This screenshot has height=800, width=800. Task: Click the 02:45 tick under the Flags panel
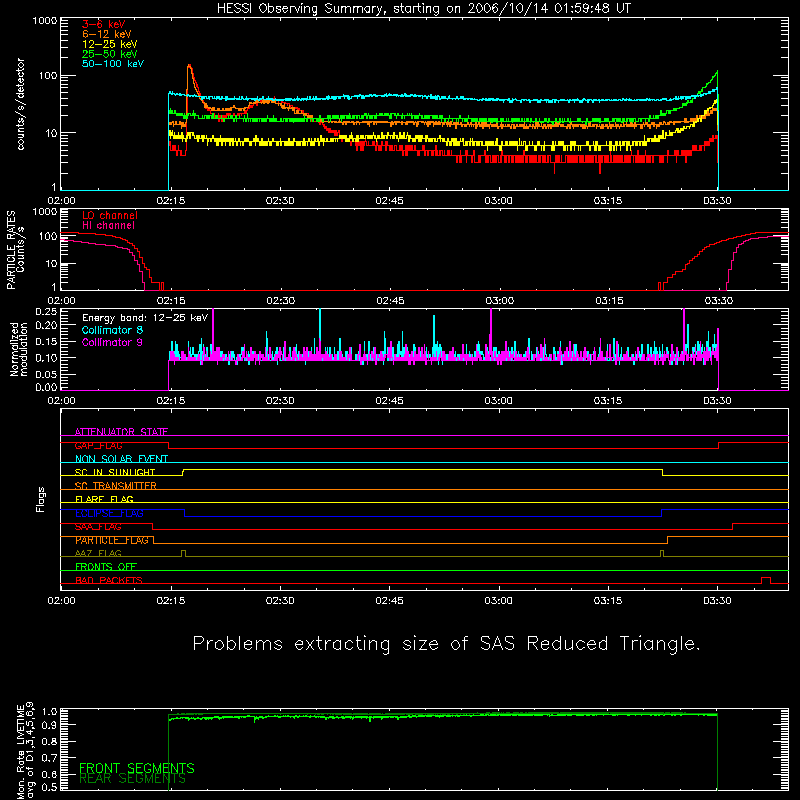pyautogui.click(x=389, y=601)
